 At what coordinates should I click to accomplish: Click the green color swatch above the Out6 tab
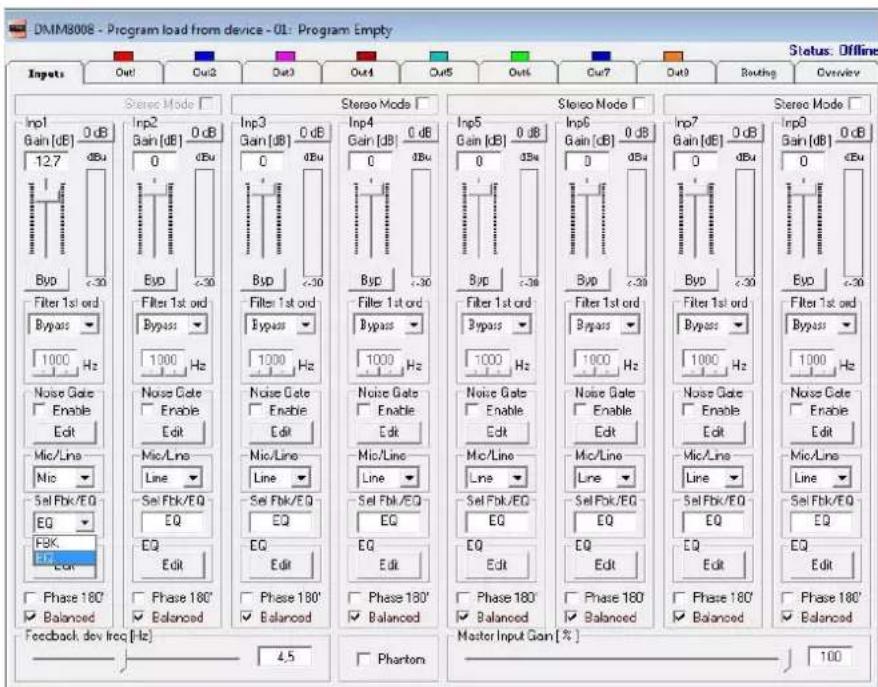point(520,56)
